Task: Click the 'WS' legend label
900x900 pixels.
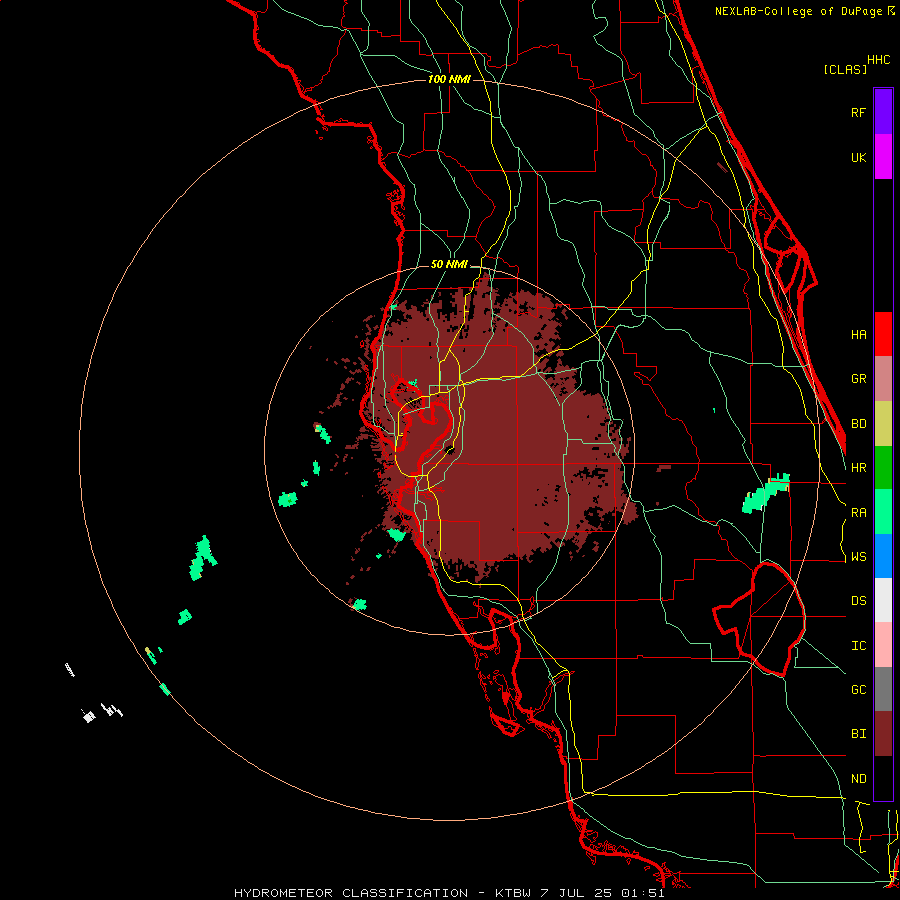Action: point(858,557)
